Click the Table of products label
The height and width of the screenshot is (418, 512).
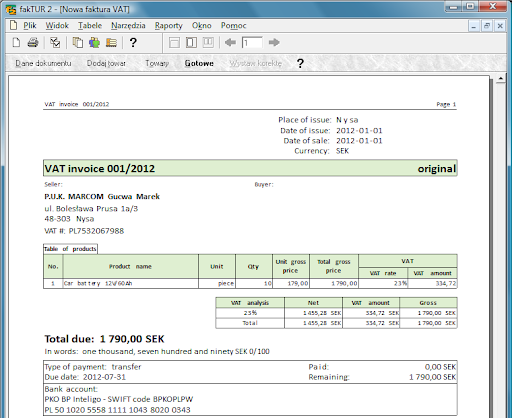70,249
